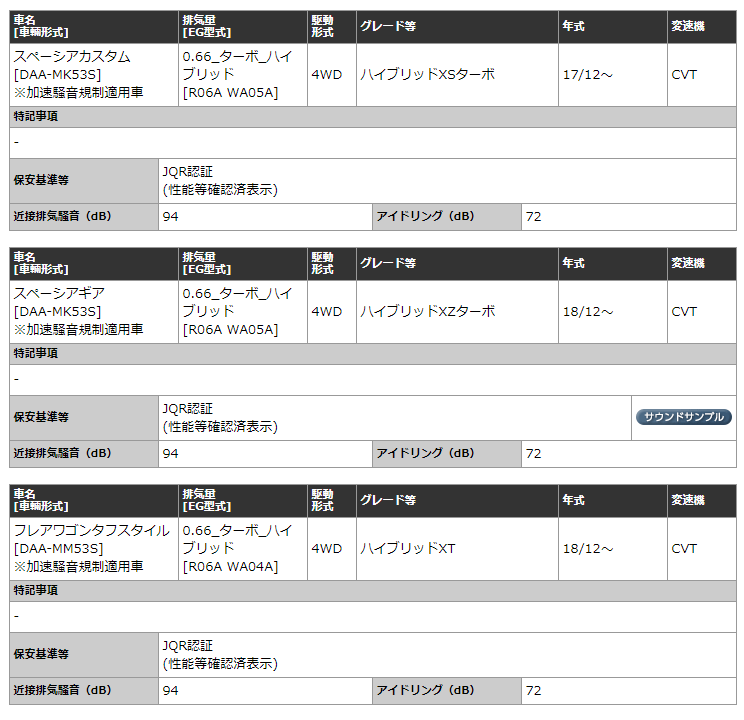Click the フレアワゴンタフスタイル car name
Screen dimensions: 744x720
point(92,531)
